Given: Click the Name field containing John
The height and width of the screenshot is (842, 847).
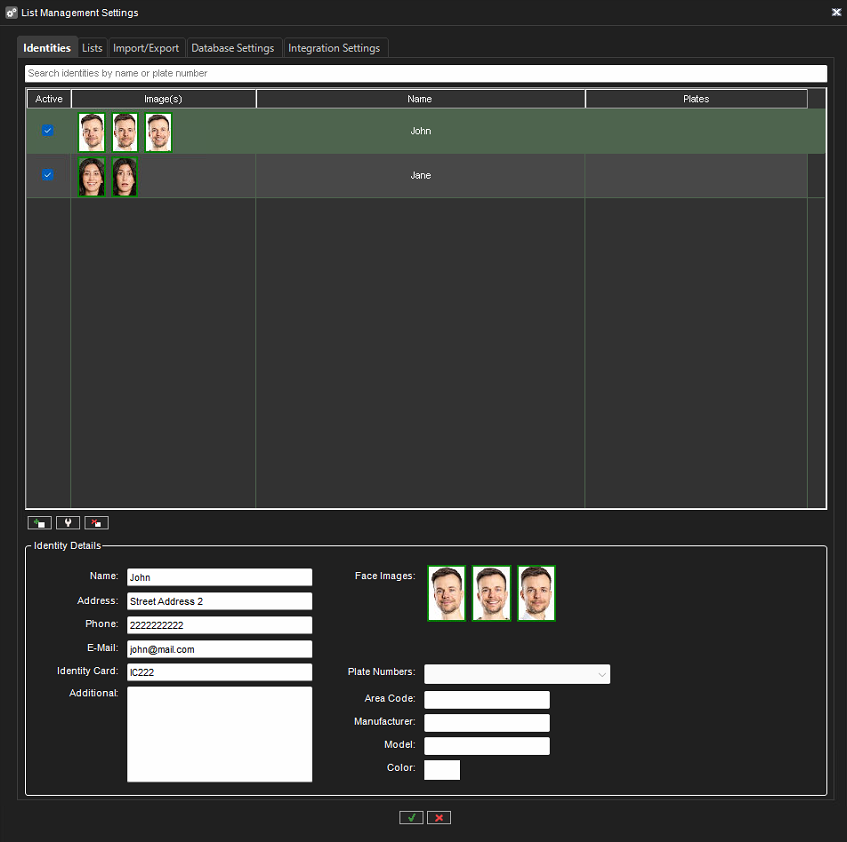Looking at the screenshot, I should [x=219, y=577].
